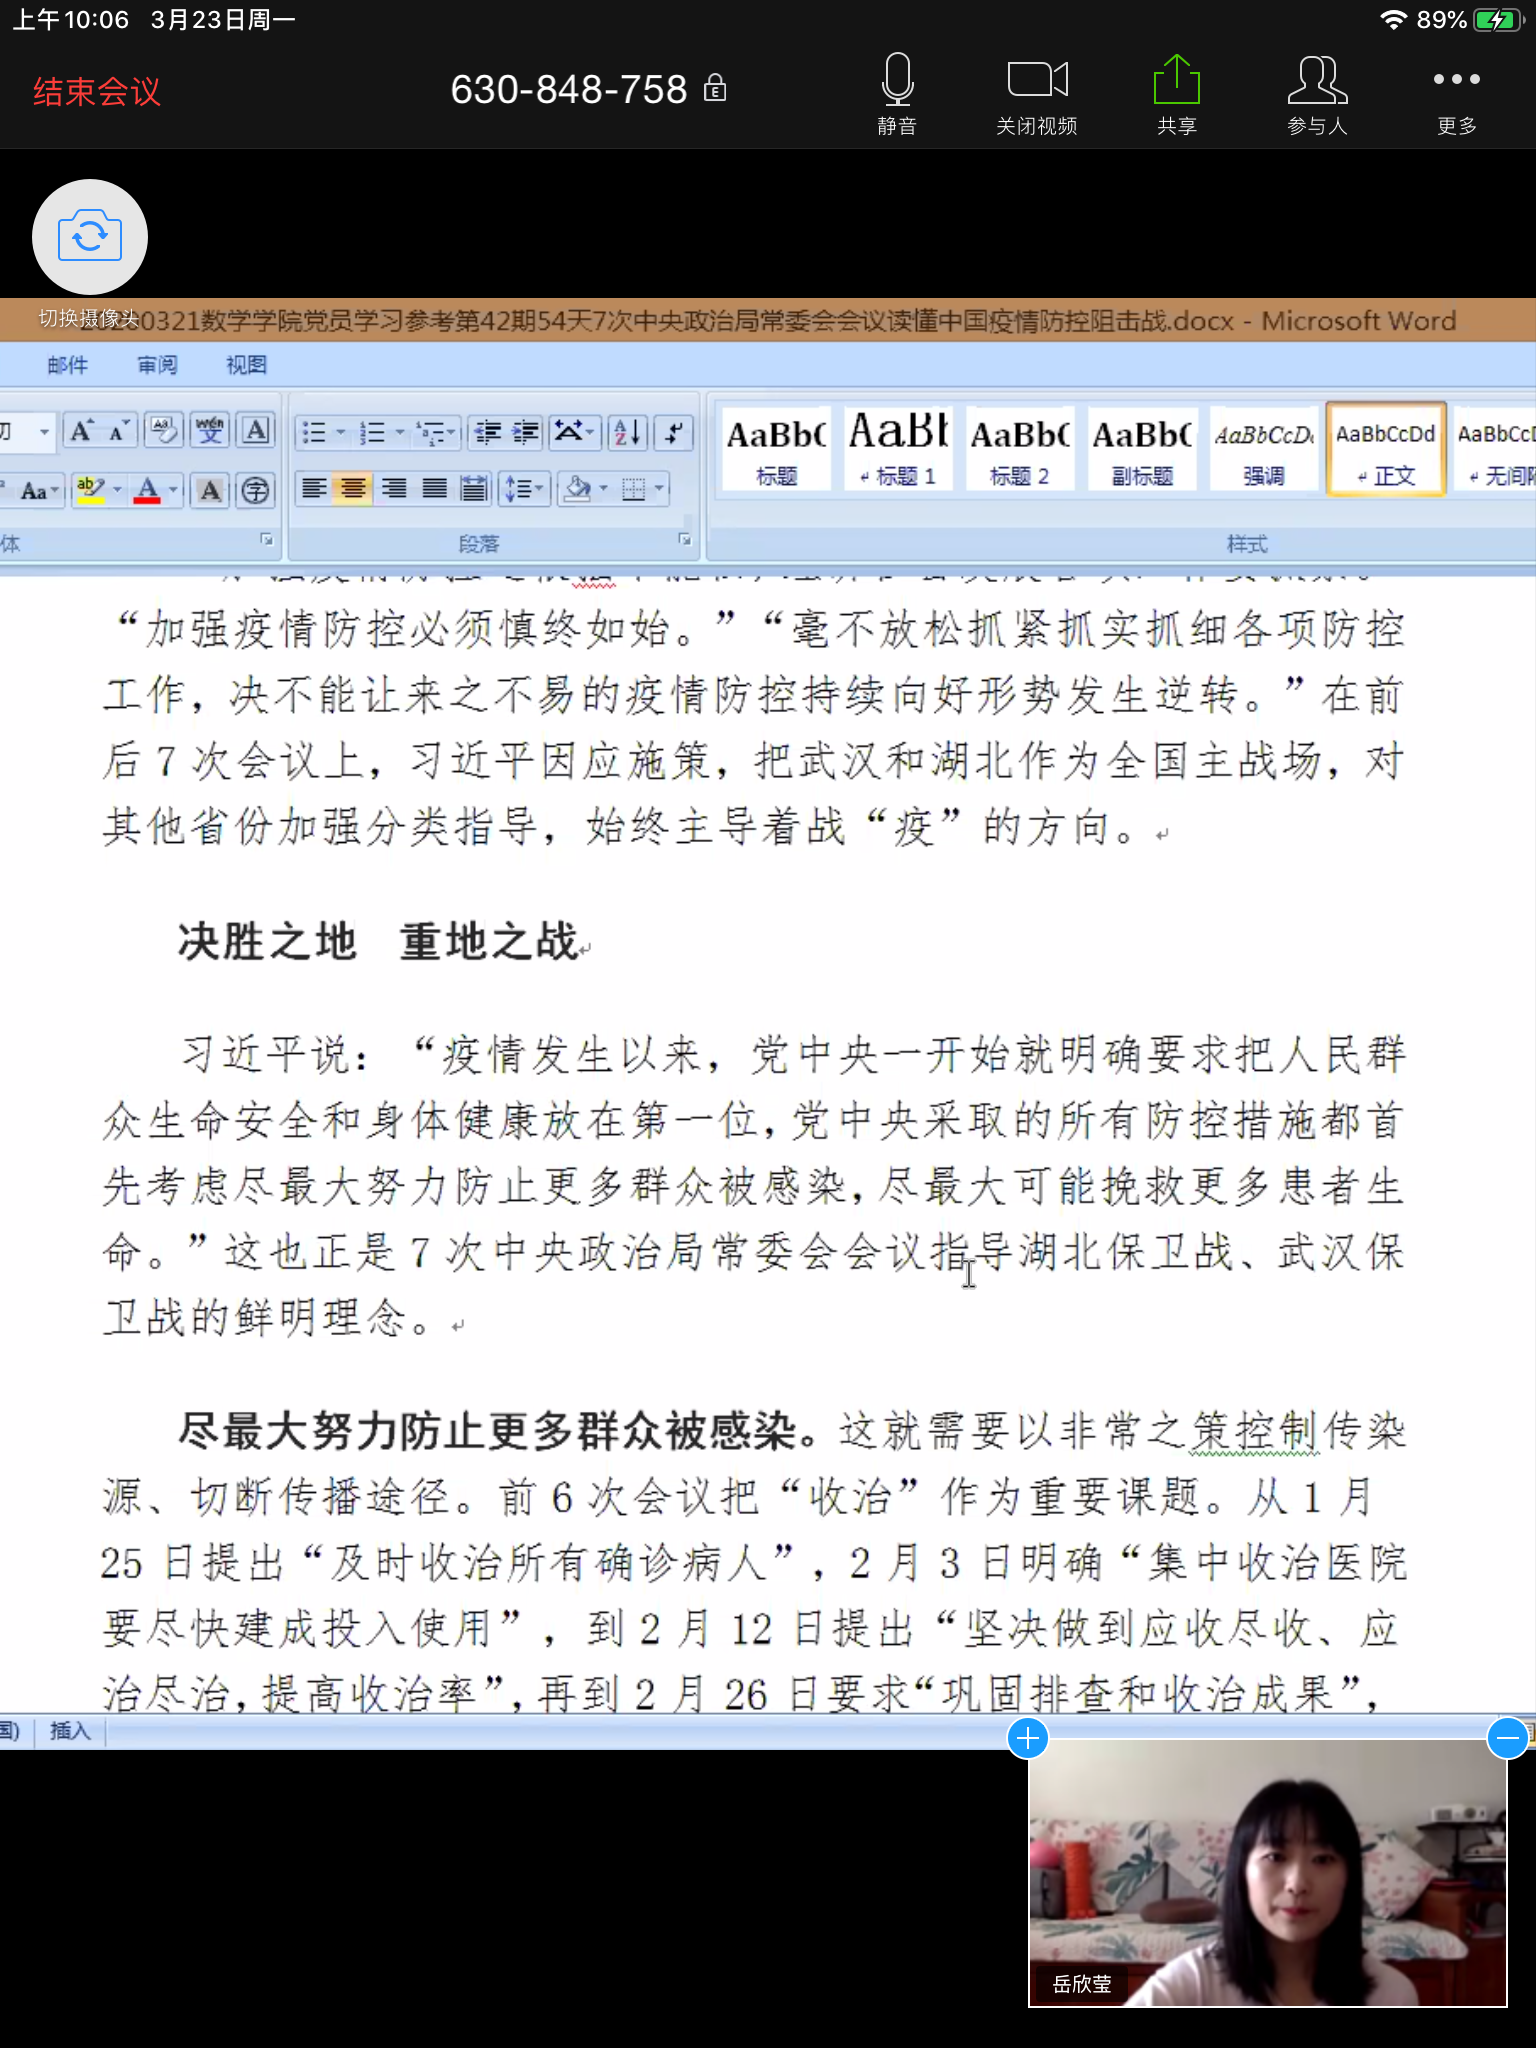Image resolution: width=1536 pixels, height=2048 pixels.
Task: Open the line spacing dropdown
Action: tap(524, 489)
